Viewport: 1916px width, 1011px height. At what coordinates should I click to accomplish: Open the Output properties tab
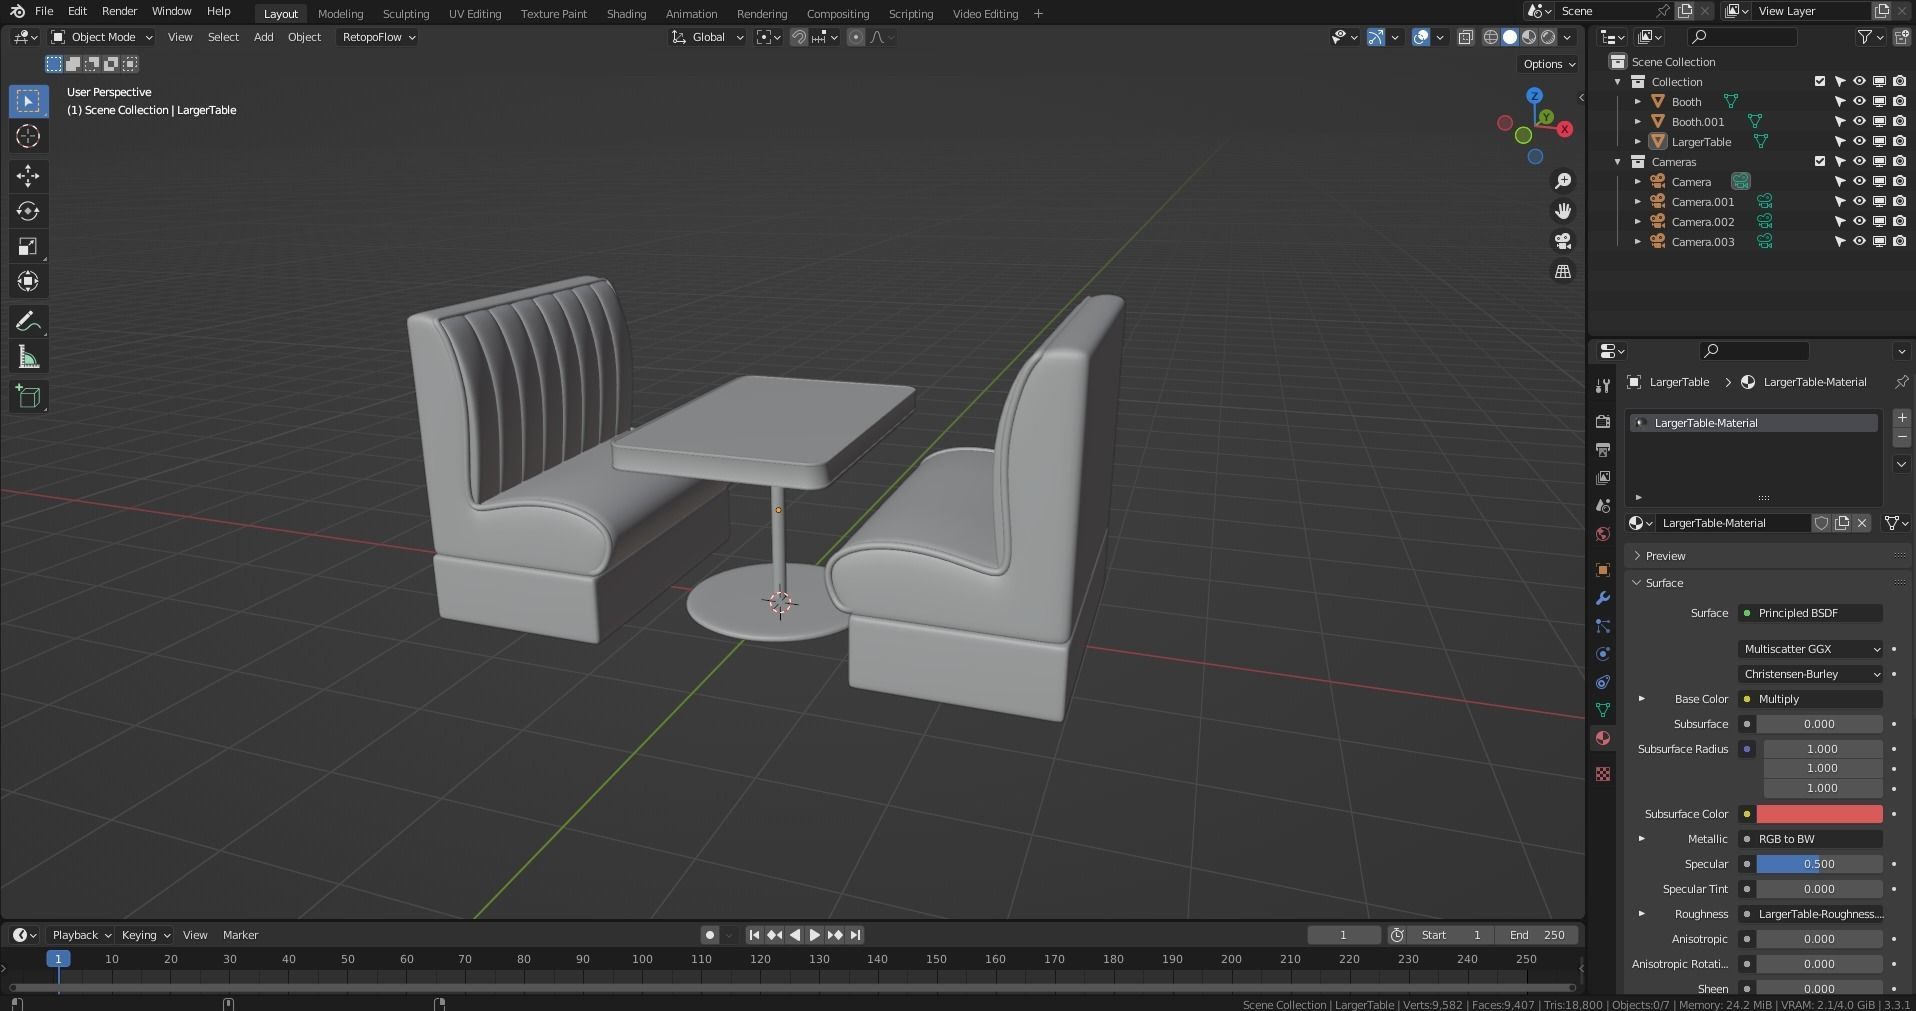coord(1603,449)
